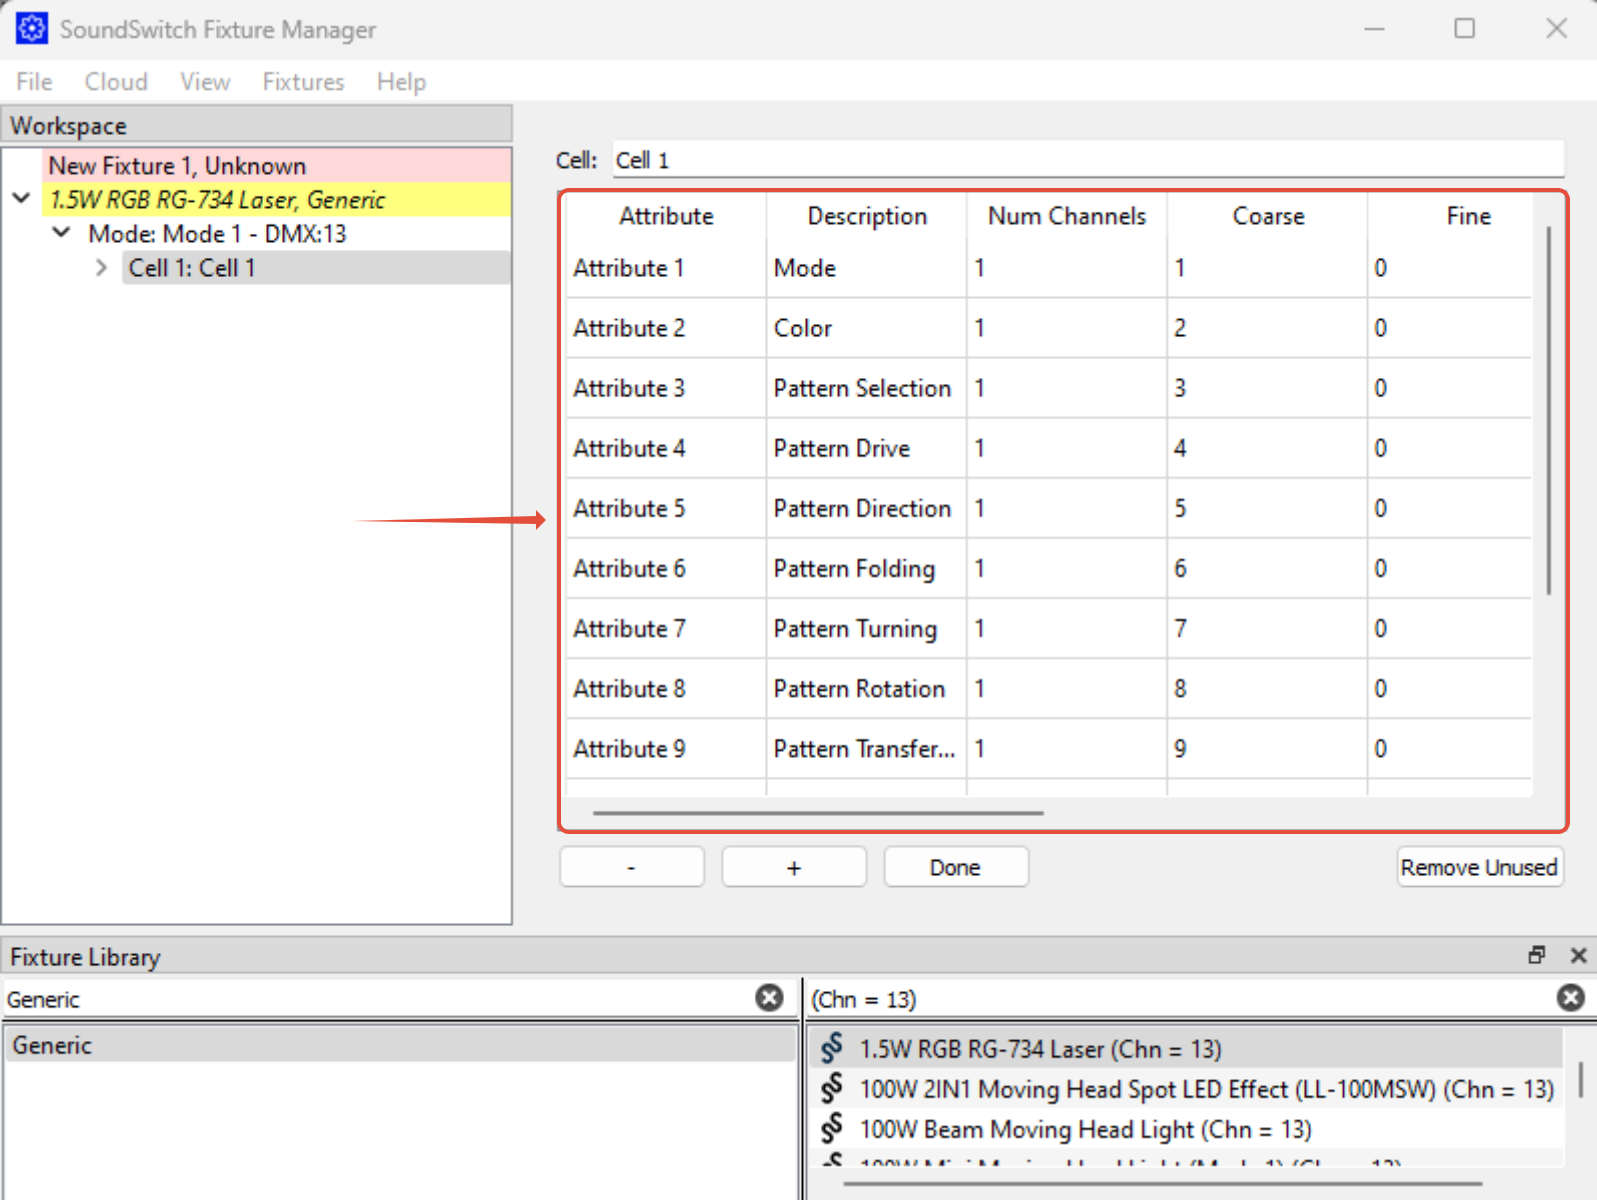
Task: Click the icon beside 100W Beam Moving Head Light
Action: [x=832, y=1128]
